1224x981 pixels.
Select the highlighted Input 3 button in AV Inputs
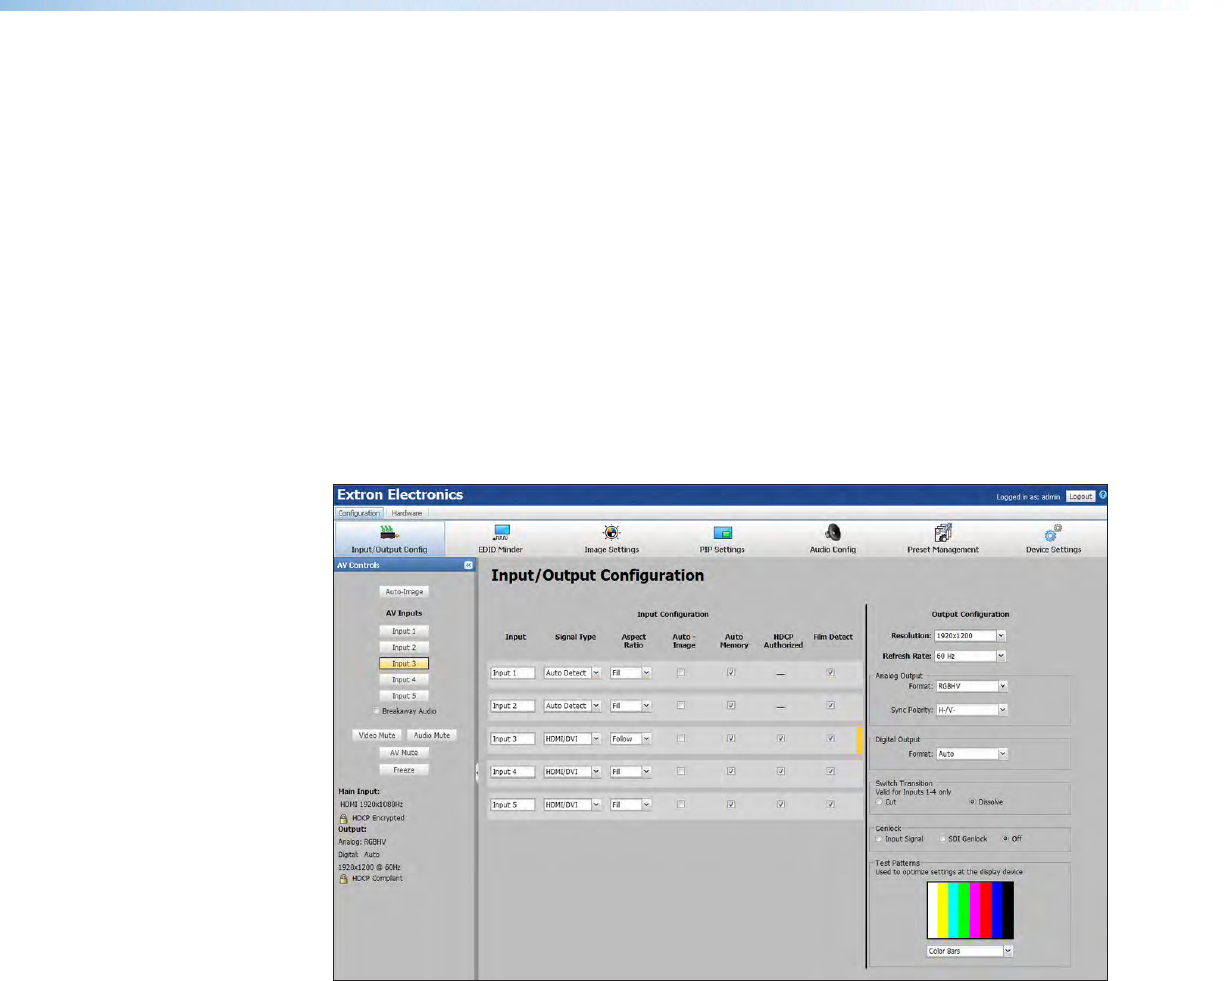pyautogui.click(x=404, y=663)
